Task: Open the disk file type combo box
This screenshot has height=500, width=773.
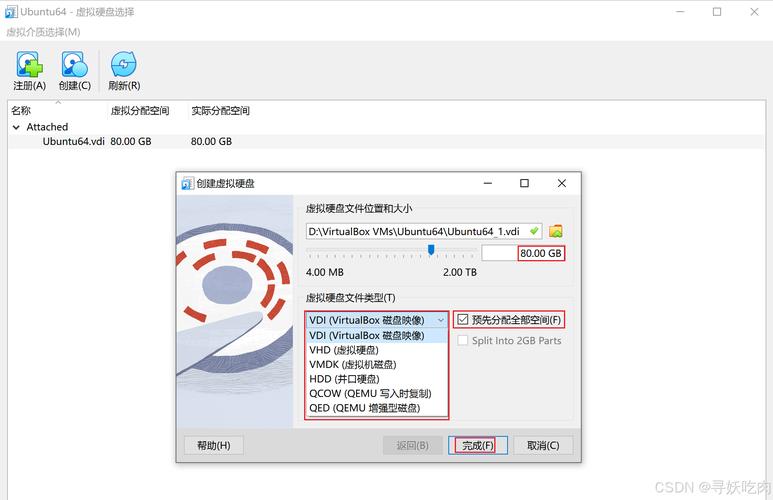Action: 377,320
